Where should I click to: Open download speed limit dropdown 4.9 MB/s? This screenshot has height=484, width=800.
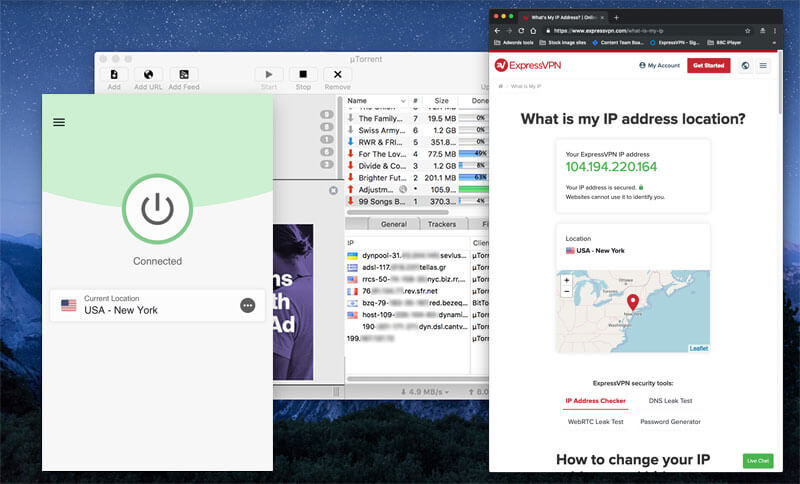(x=424, y=392)
